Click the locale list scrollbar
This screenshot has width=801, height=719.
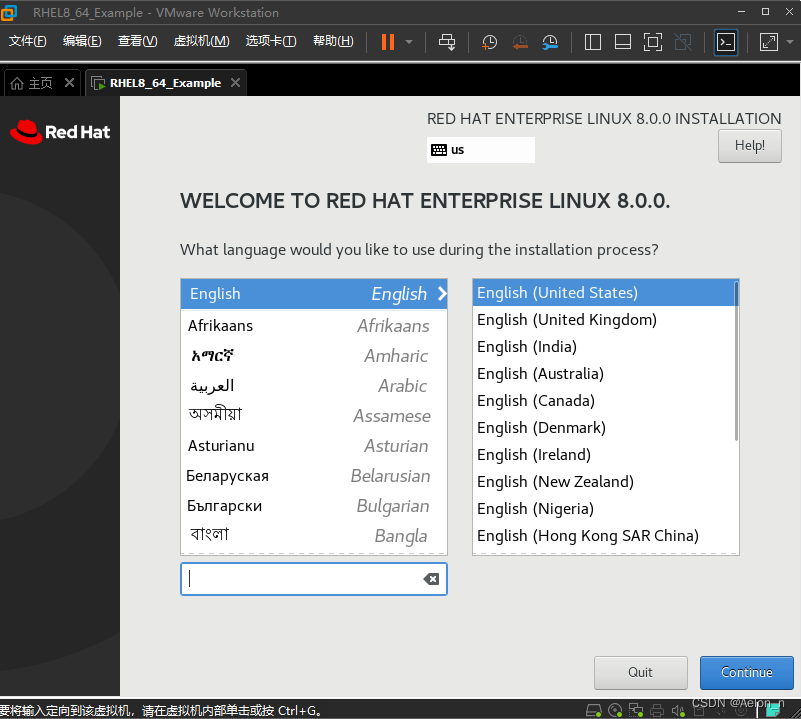click(x=736, y=361)
